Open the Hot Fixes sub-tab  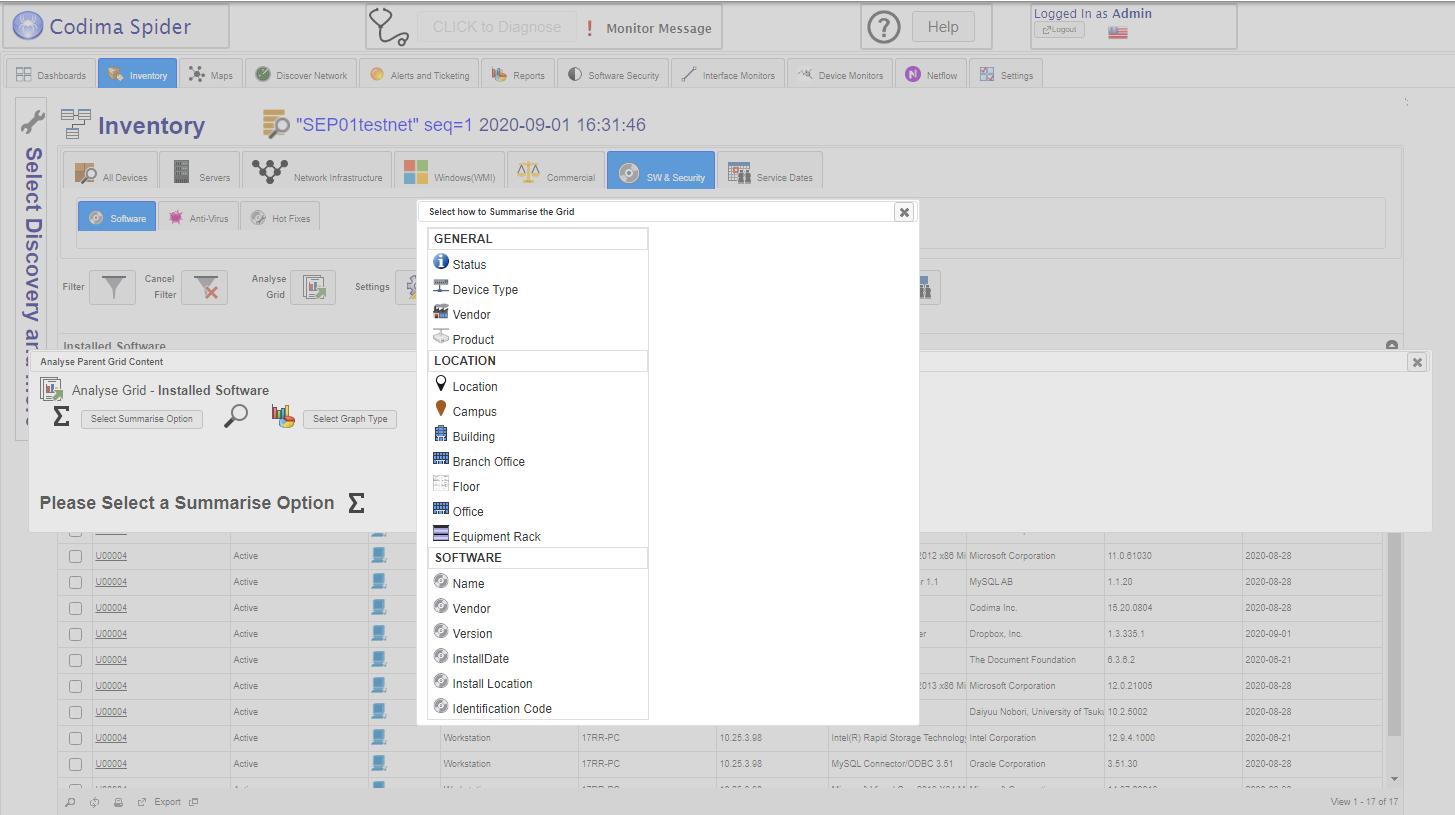280,217
